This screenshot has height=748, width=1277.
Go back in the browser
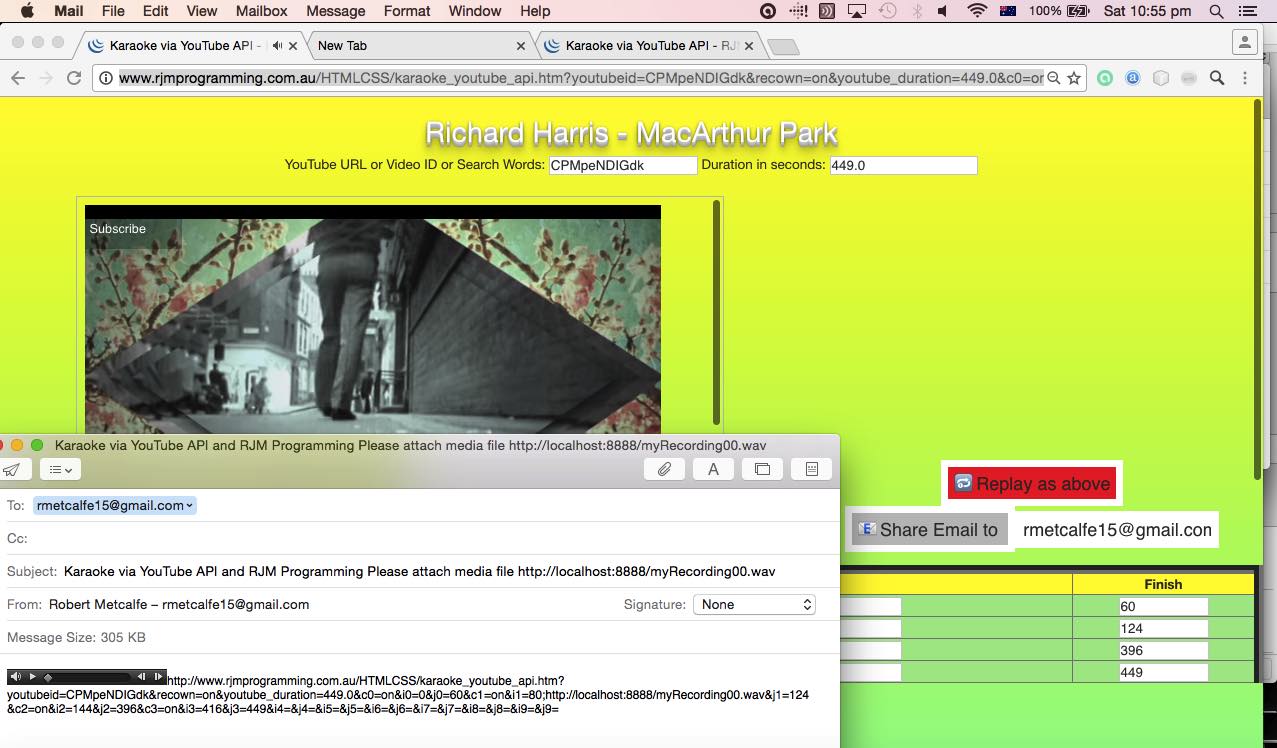pyautogui.click(x=17, y=77)
